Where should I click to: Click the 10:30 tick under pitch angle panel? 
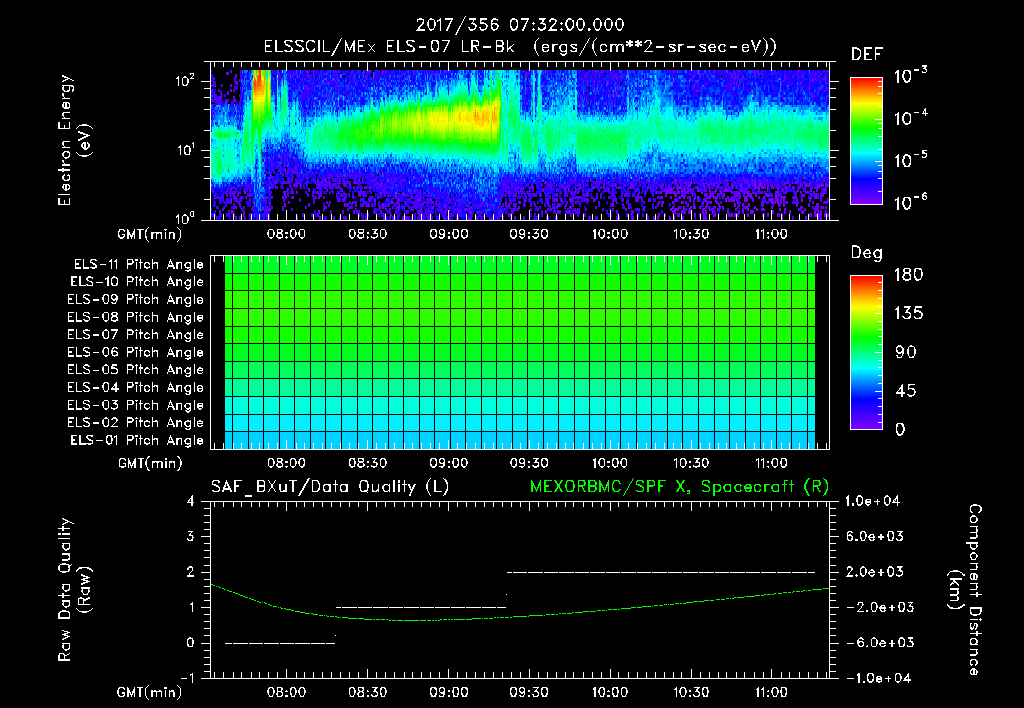click(690, 463)
